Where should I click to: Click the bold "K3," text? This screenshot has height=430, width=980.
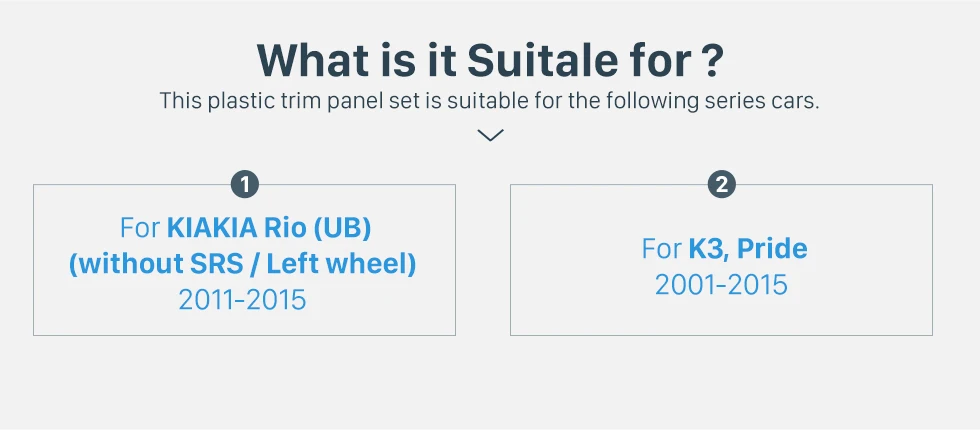pos(709,249)
